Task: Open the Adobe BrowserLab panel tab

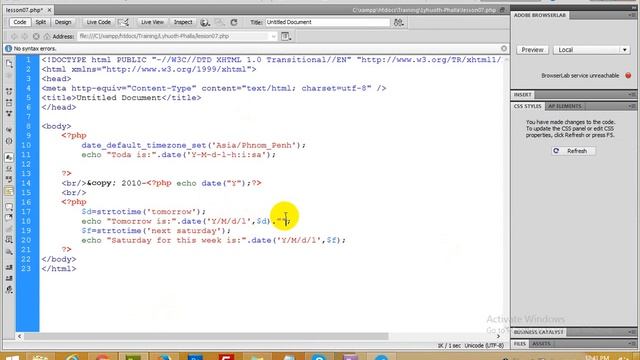Action: [x=540, y=15]
